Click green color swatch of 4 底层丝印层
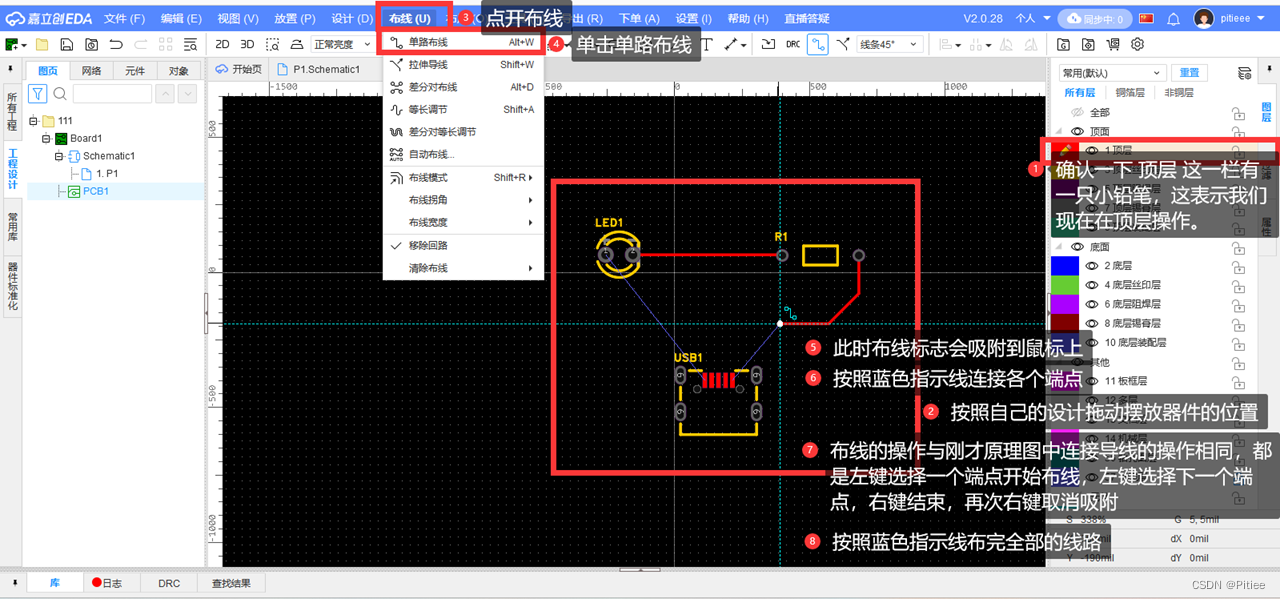The width and height of the screenshot is (1280, 599). 1064,285
